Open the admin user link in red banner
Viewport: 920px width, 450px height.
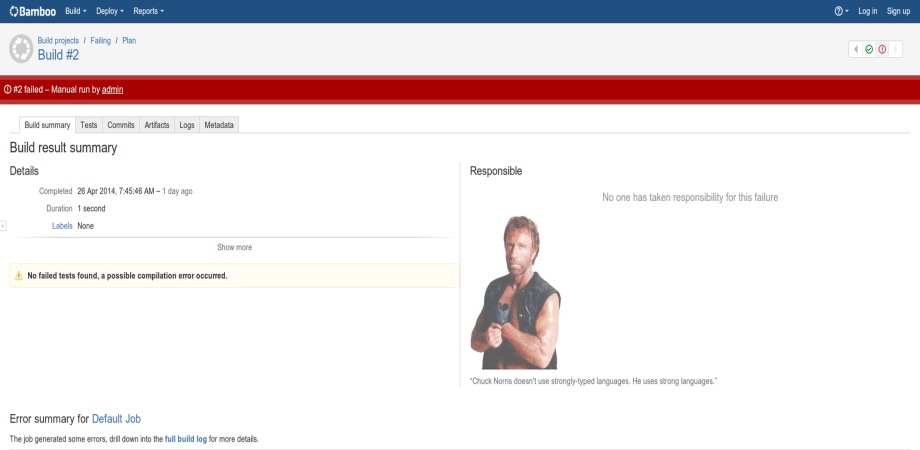[x=113, y=90]
